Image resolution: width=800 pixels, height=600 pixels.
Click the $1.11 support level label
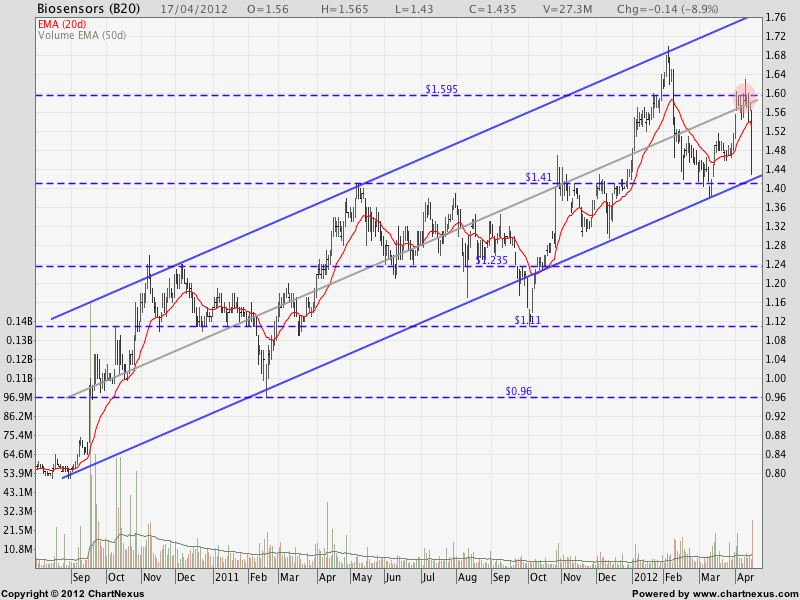(528, 320)
